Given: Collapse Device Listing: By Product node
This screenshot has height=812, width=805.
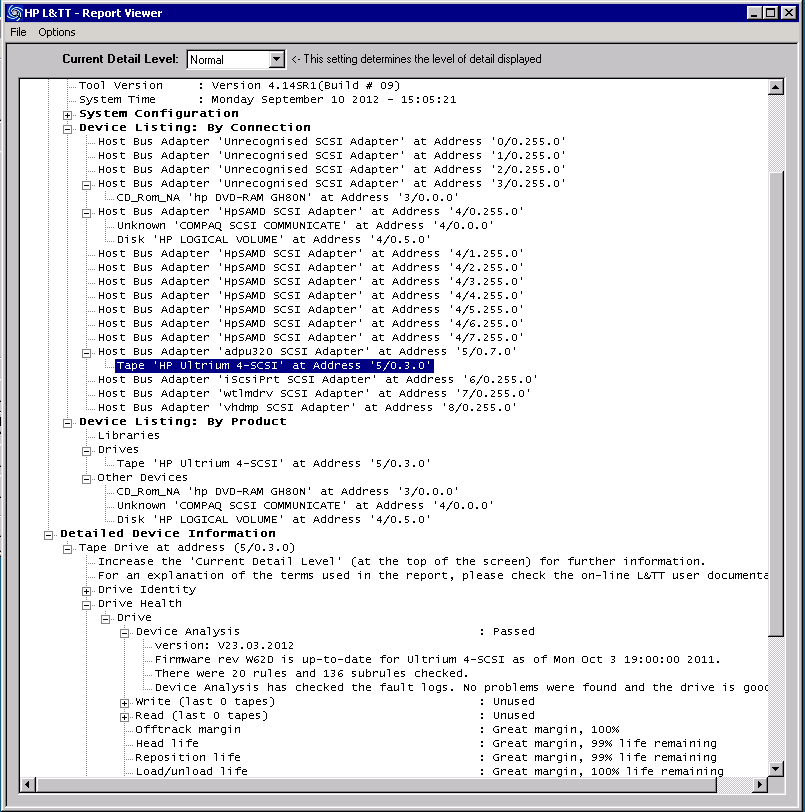Looking at the screenshot, I should click(67, 423).
